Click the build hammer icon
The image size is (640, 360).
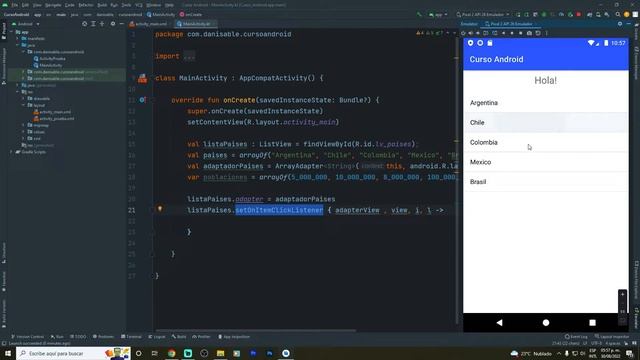(x=419, y=14)
